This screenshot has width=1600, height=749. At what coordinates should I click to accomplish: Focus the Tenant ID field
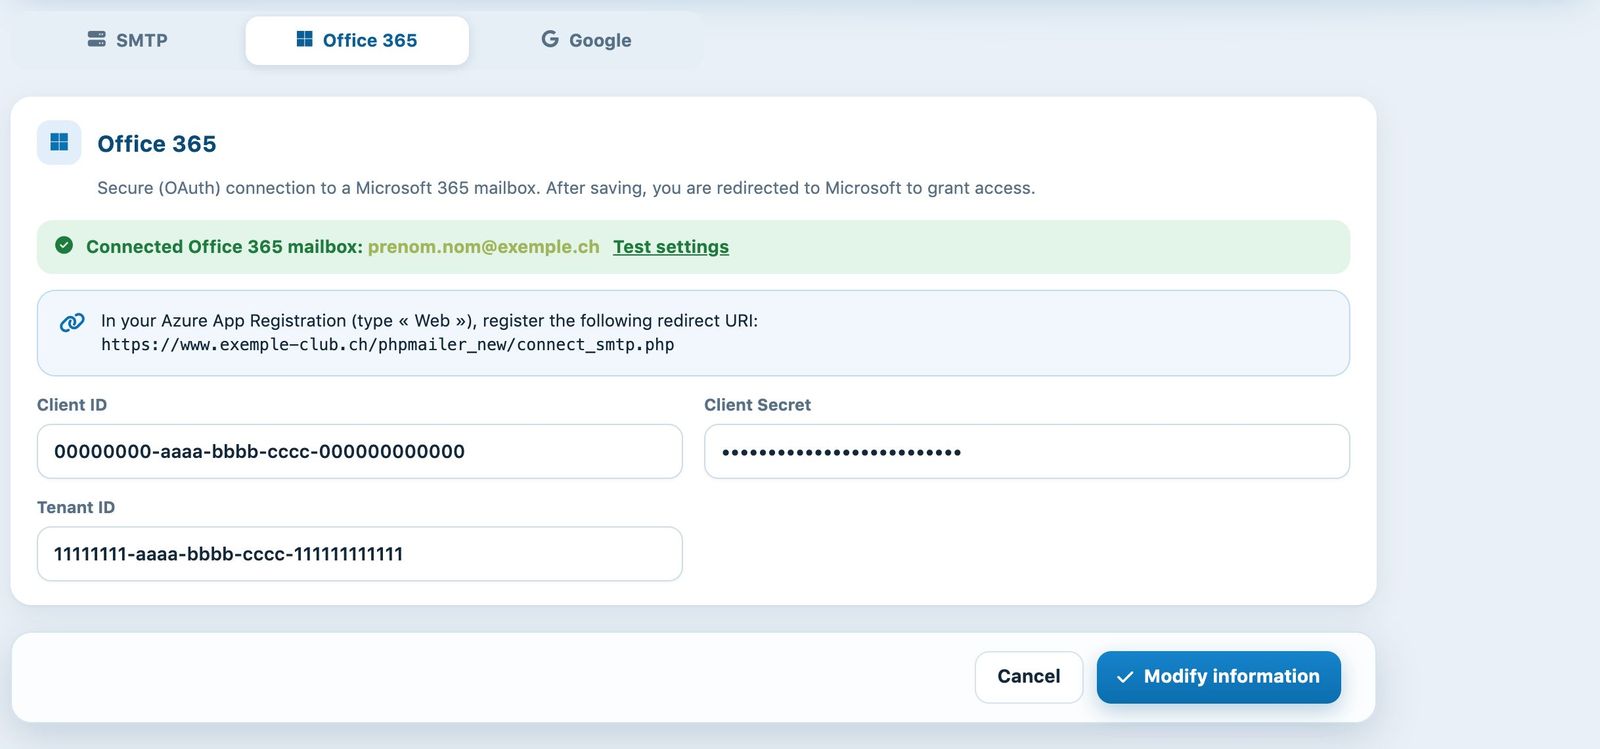(x=360, y=554)
